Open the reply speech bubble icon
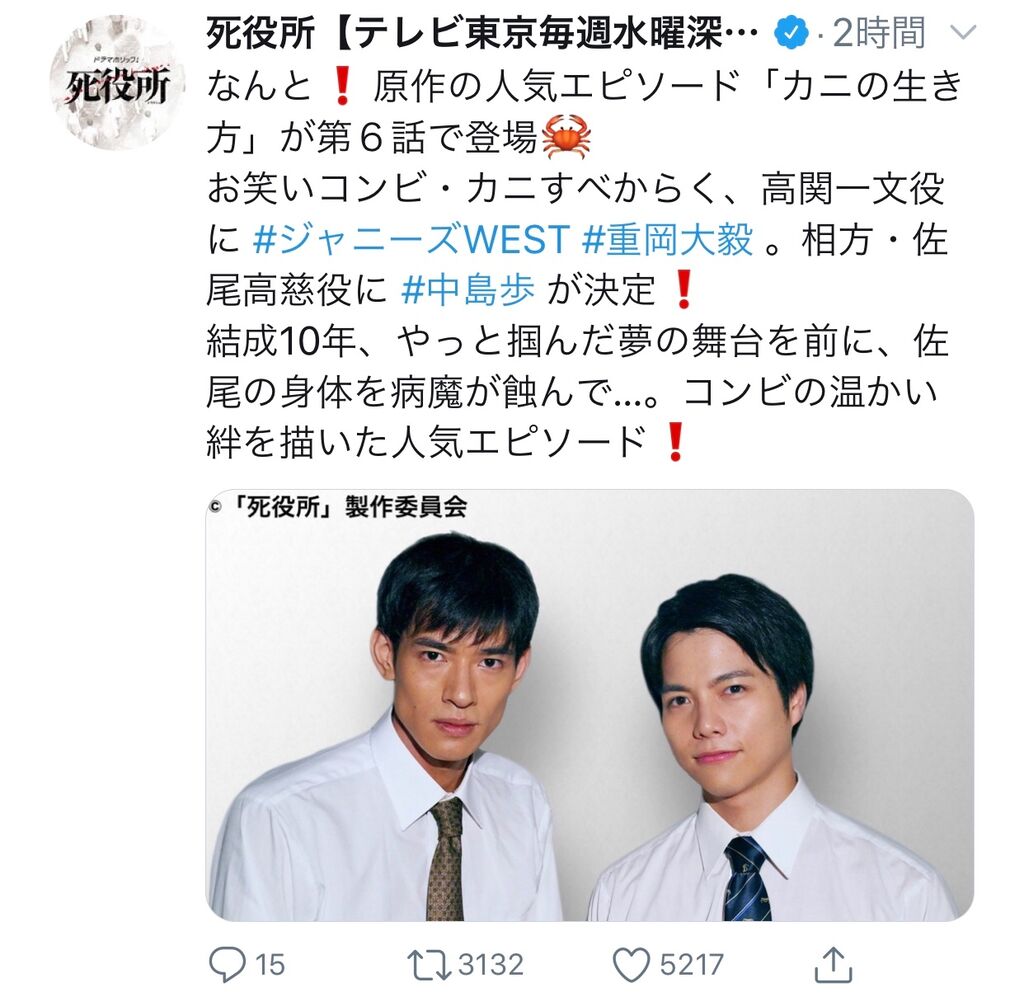This screenshot has height=1006, width=1024. point(227,965)
